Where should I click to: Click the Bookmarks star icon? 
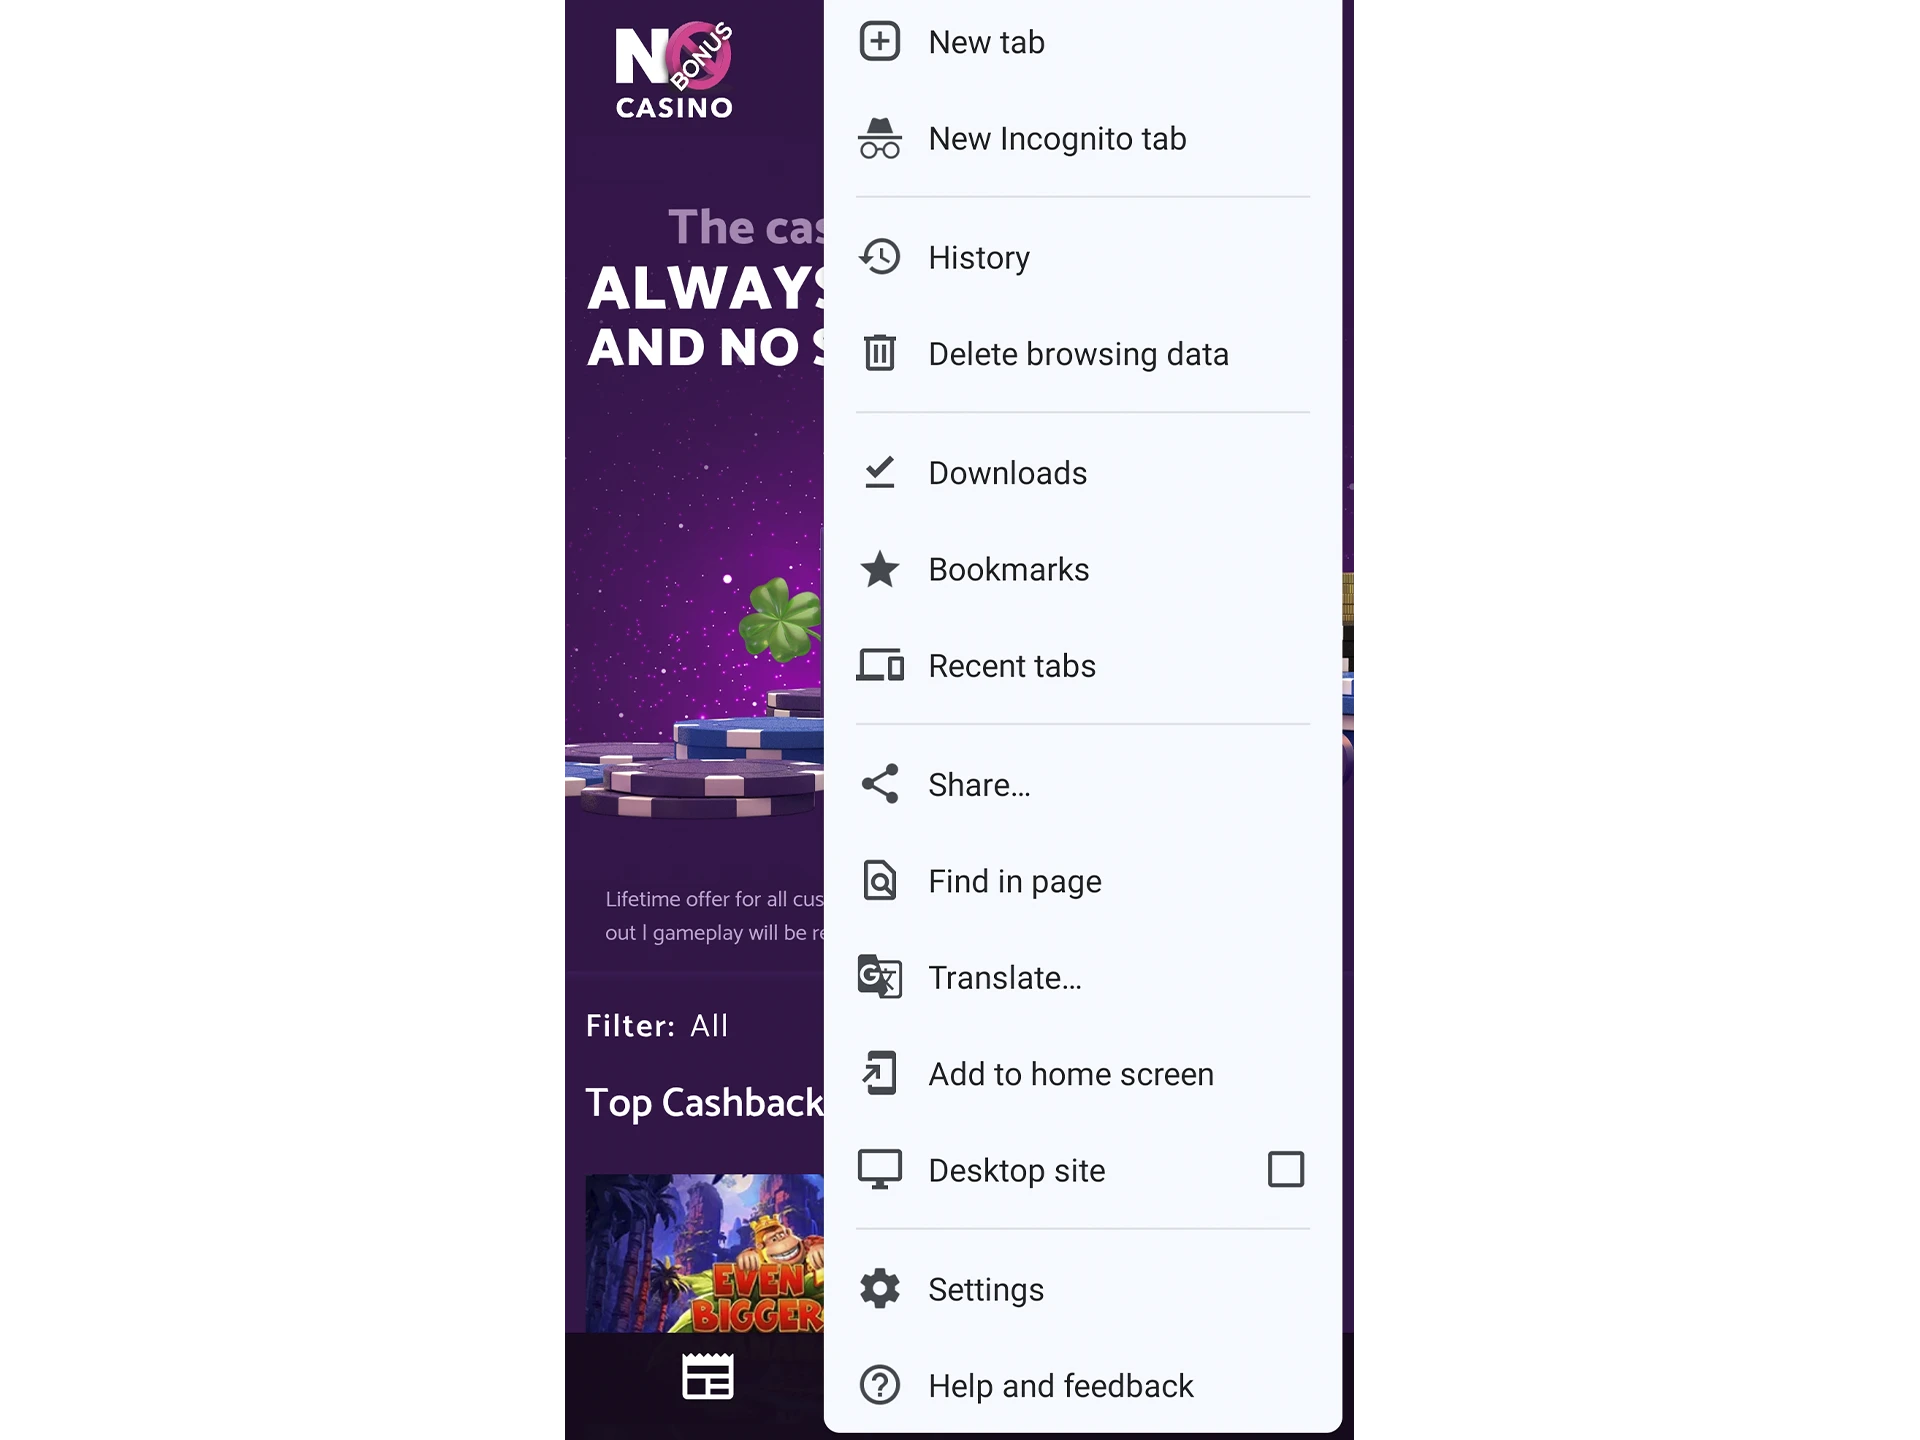(881, 569)
